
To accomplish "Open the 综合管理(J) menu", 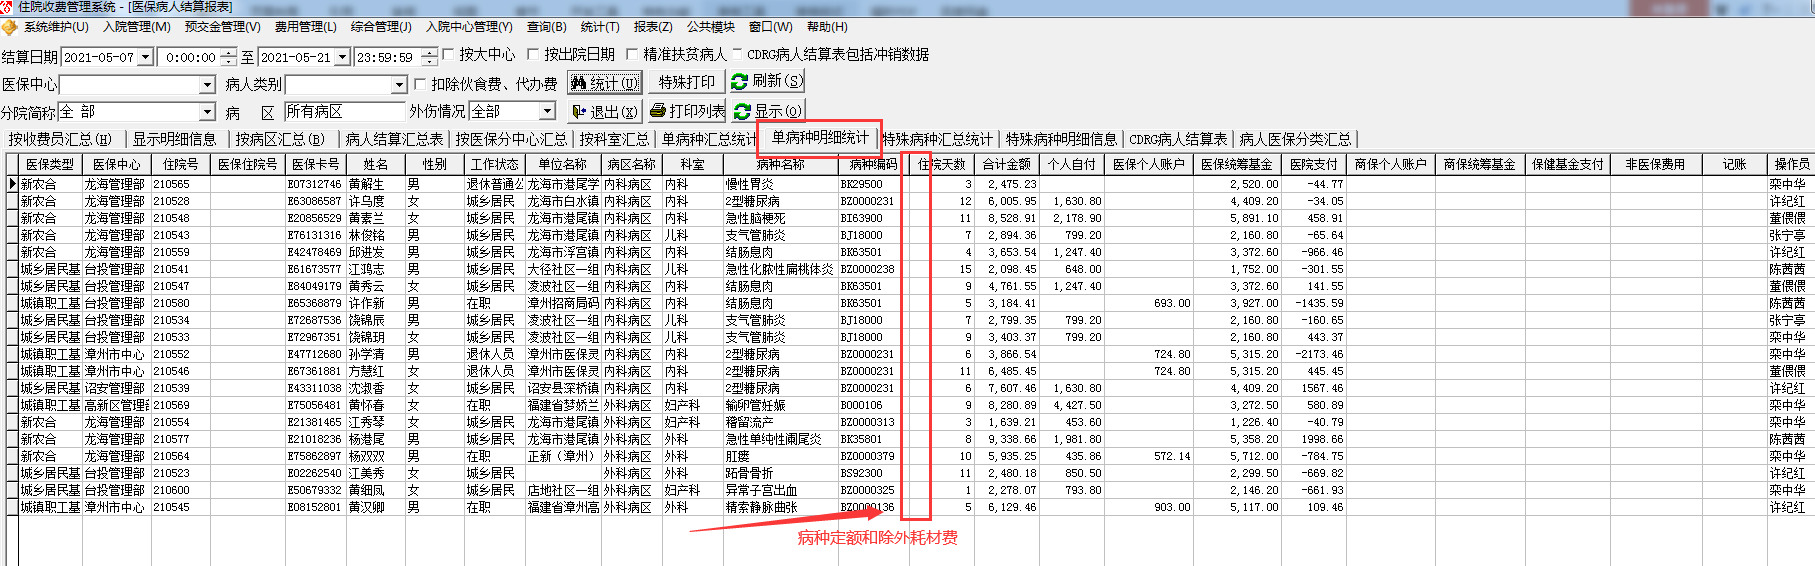I will click(x=381, y=27).
